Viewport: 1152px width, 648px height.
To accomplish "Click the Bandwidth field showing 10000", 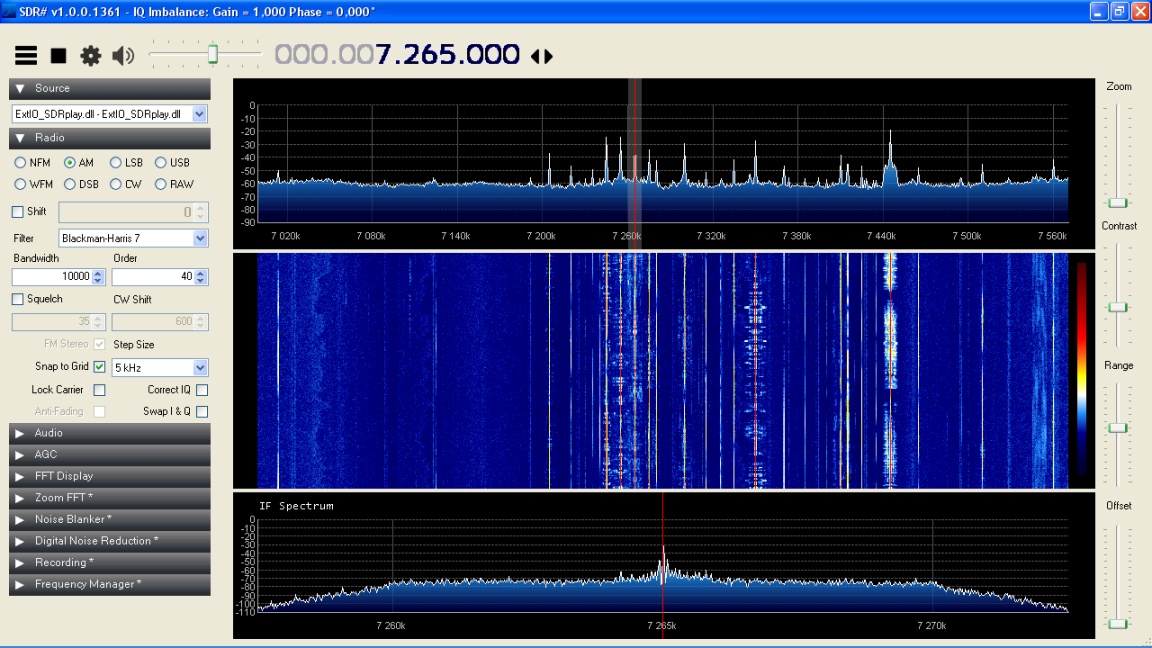I will (x=51, y=276).
